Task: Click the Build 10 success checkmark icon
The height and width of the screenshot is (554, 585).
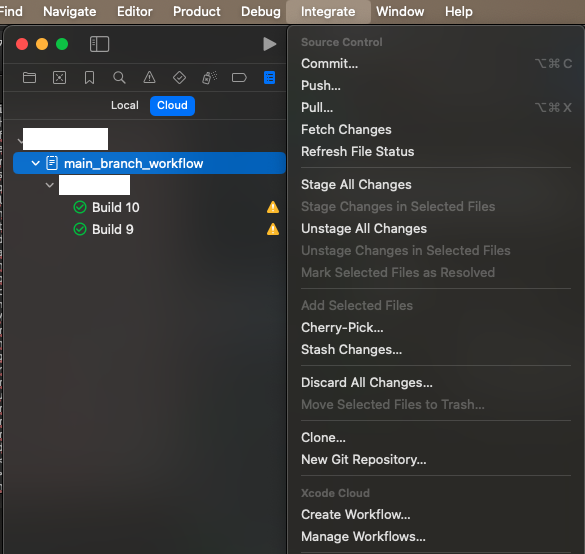Action: pos(80,207)
